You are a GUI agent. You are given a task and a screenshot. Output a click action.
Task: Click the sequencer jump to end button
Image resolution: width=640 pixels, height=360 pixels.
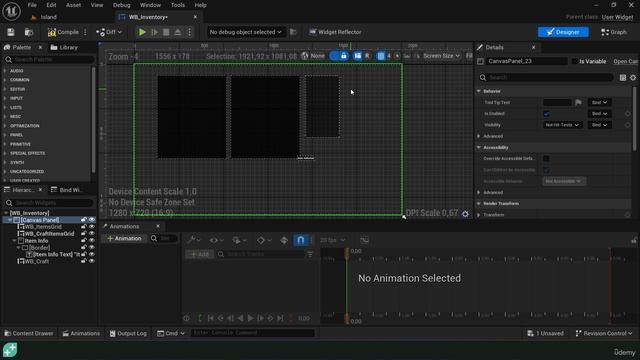[x=280, y=318]
